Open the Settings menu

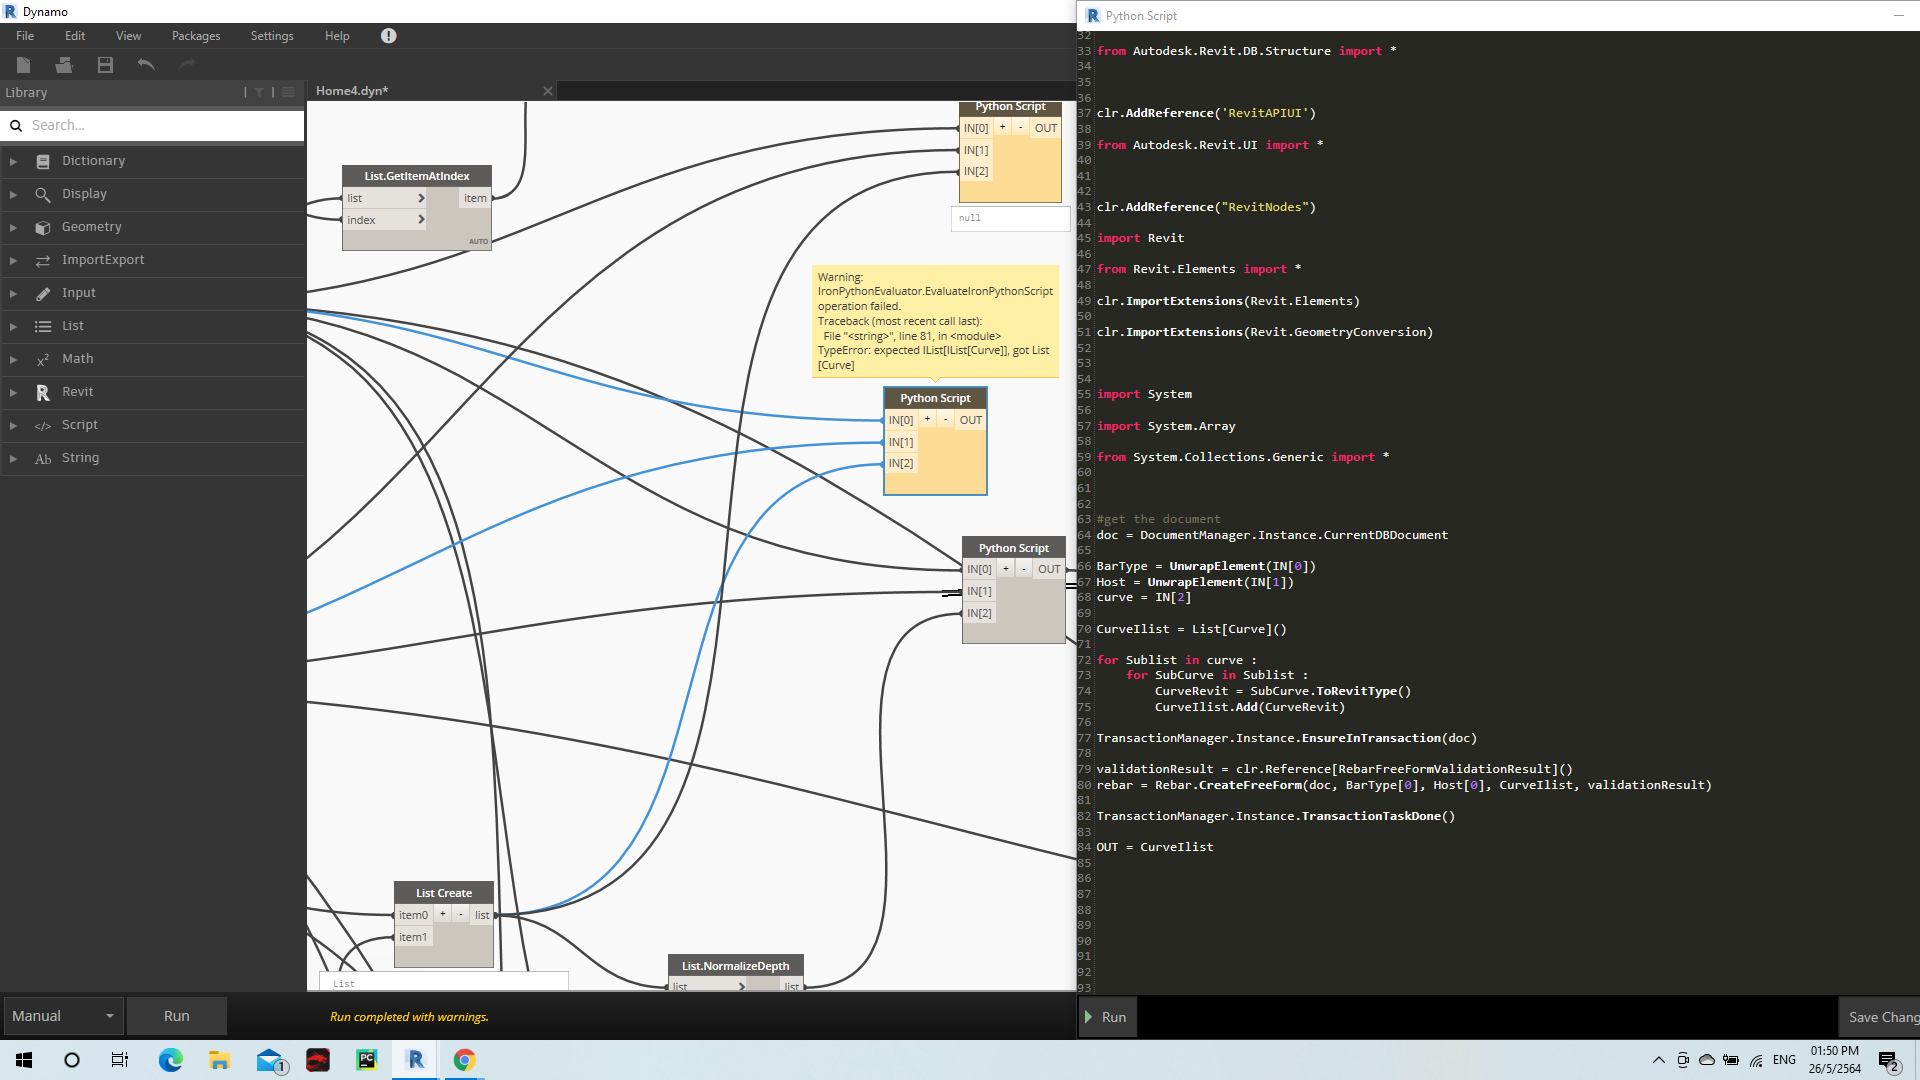(x=272, y=36)
